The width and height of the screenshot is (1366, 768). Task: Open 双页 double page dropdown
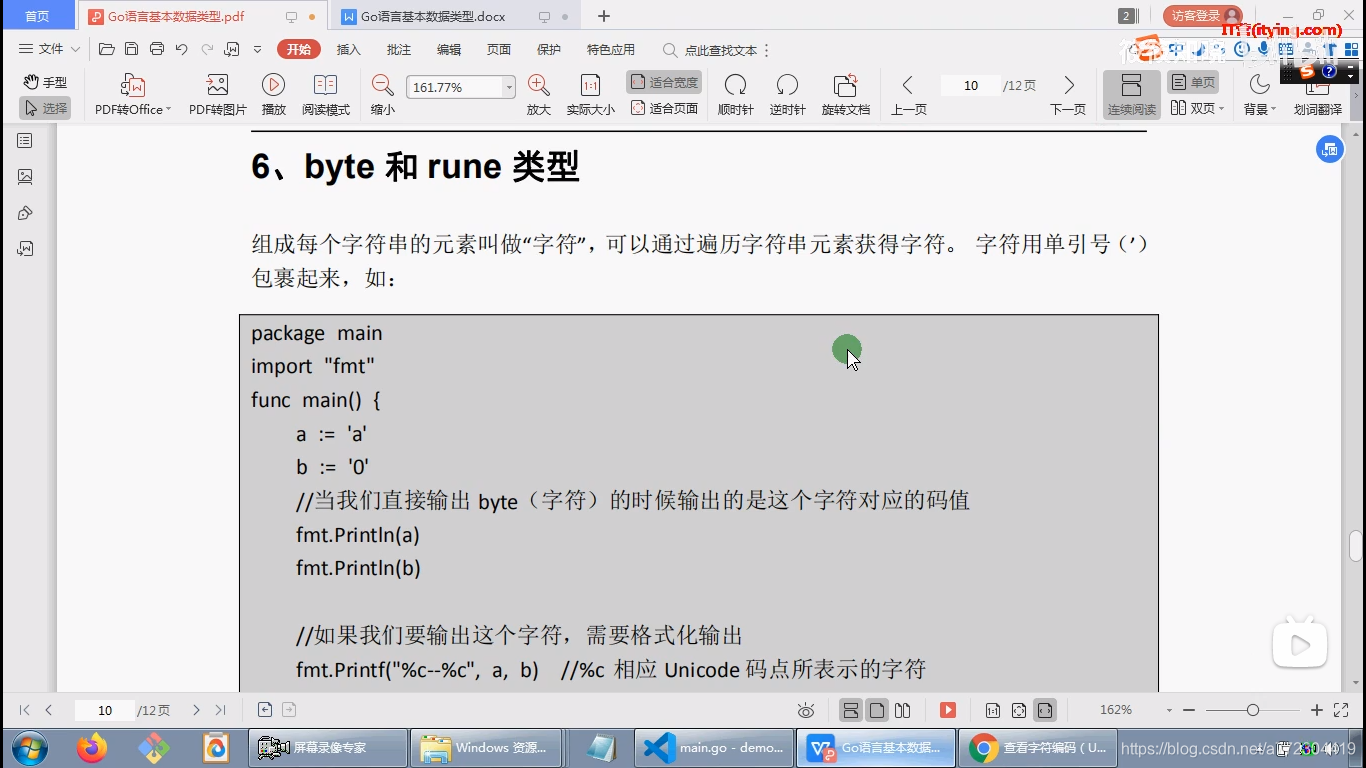[x=1197, y=108]
